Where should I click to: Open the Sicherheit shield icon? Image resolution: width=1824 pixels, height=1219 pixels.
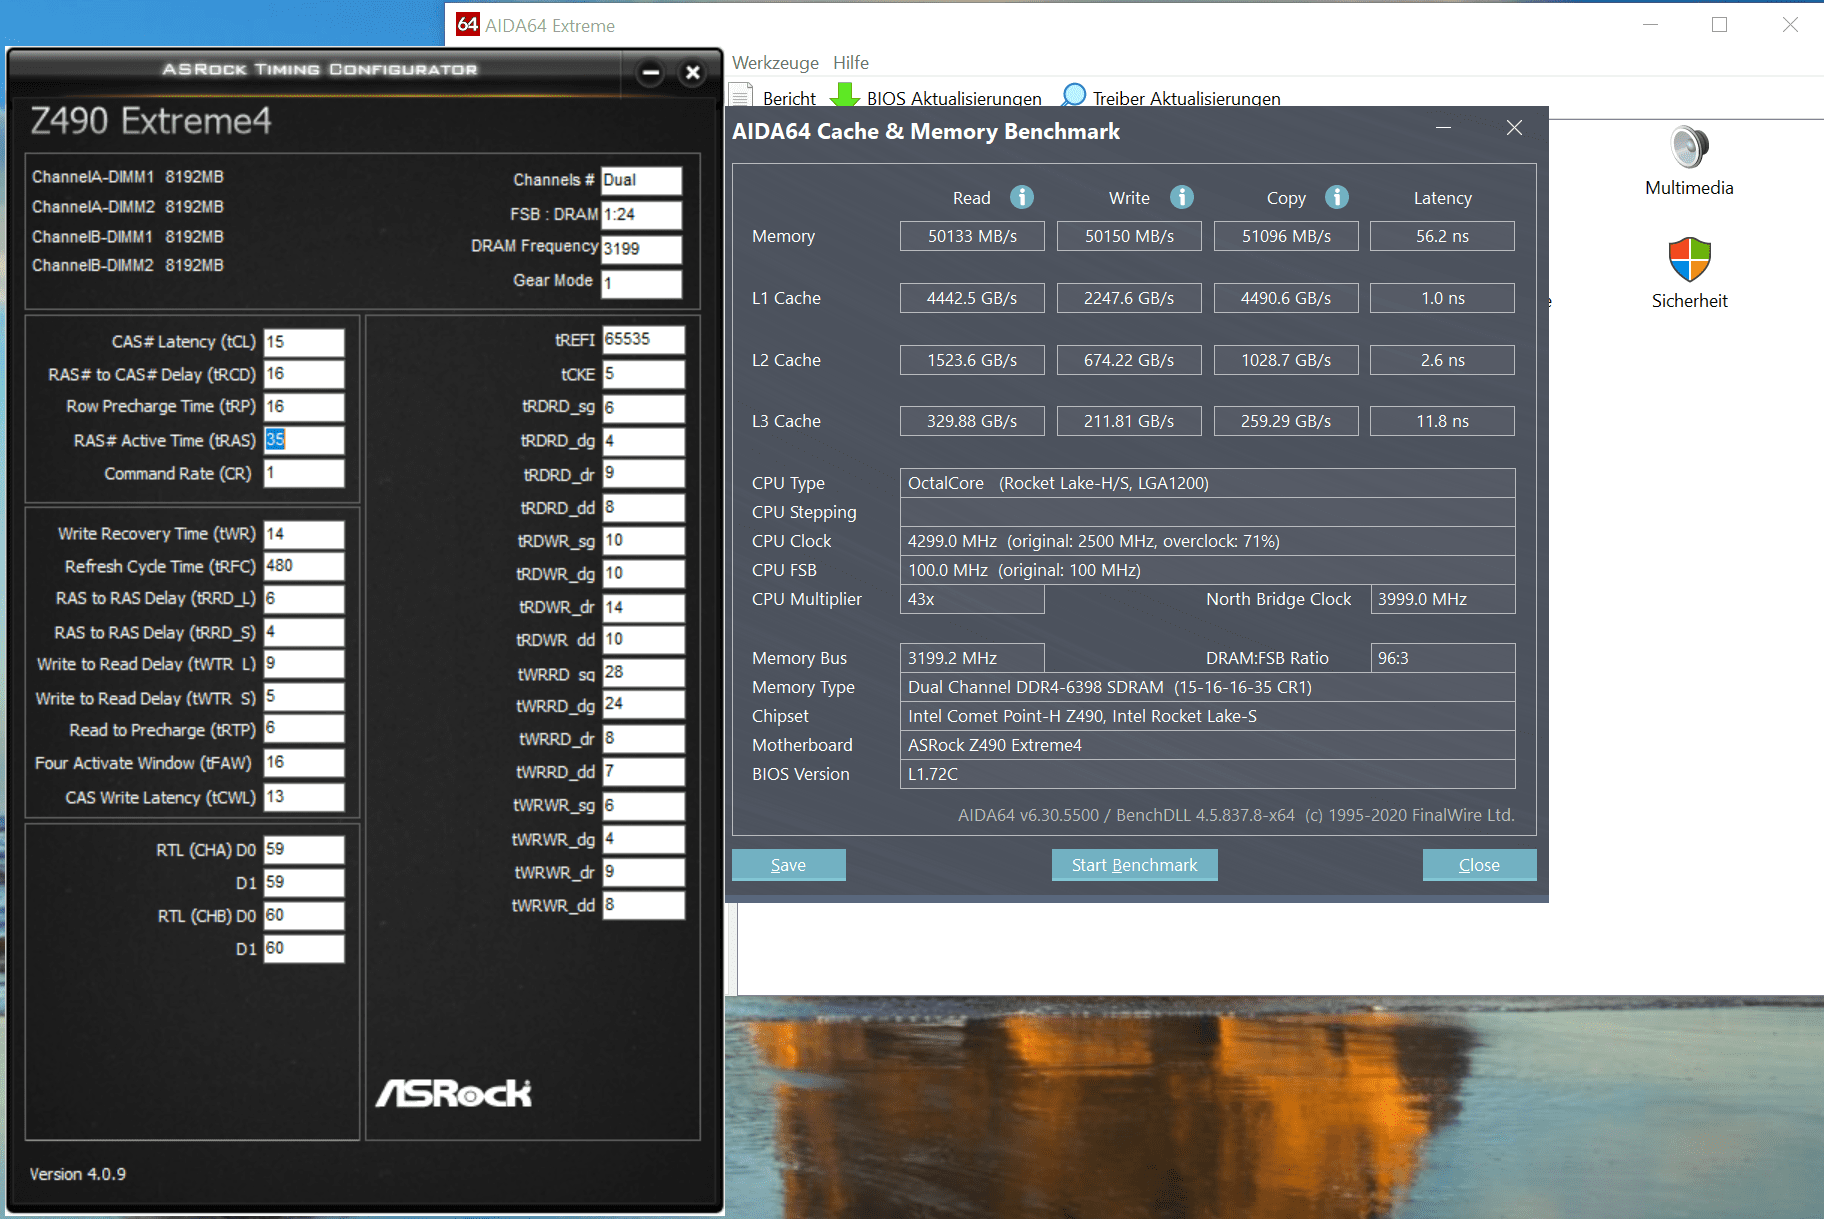(x=1689, y=260)
